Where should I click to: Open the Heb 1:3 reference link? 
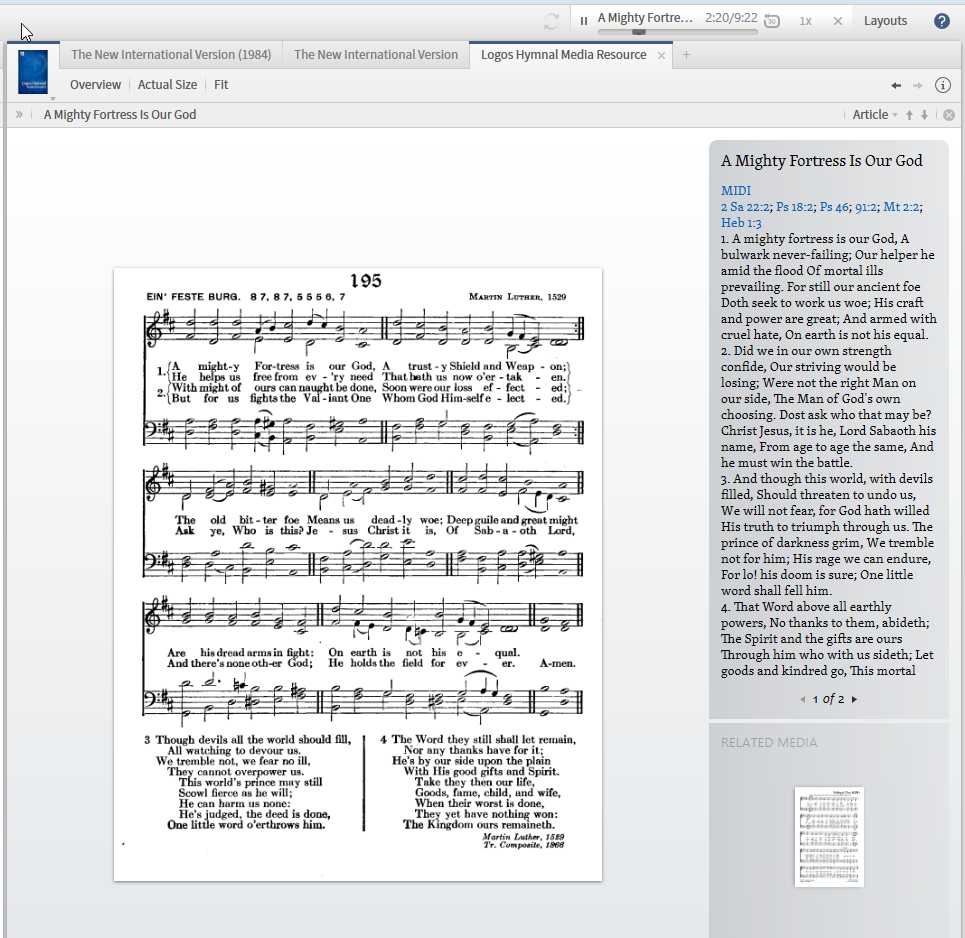741,223
